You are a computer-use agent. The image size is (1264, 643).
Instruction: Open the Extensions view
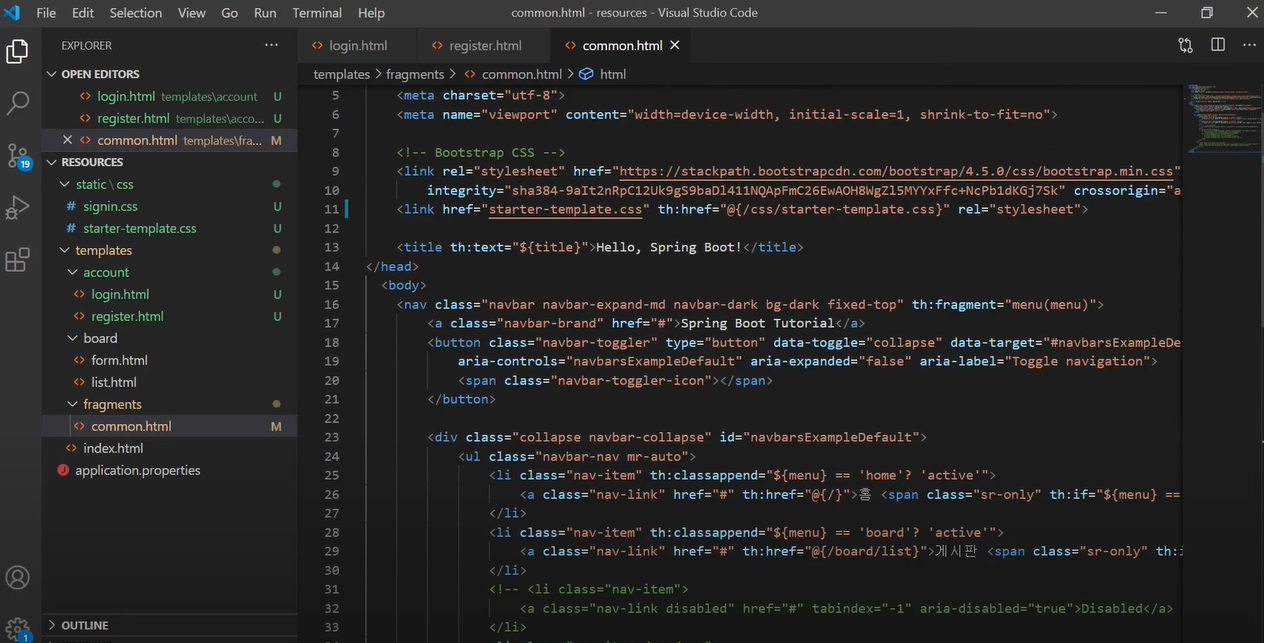click(18, 260)
